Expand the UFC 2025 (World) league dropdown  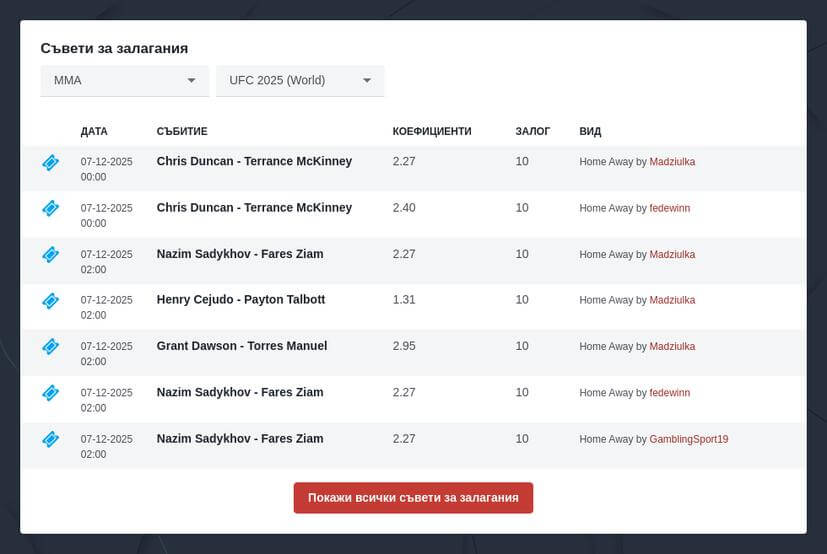(x=300, y=80)
